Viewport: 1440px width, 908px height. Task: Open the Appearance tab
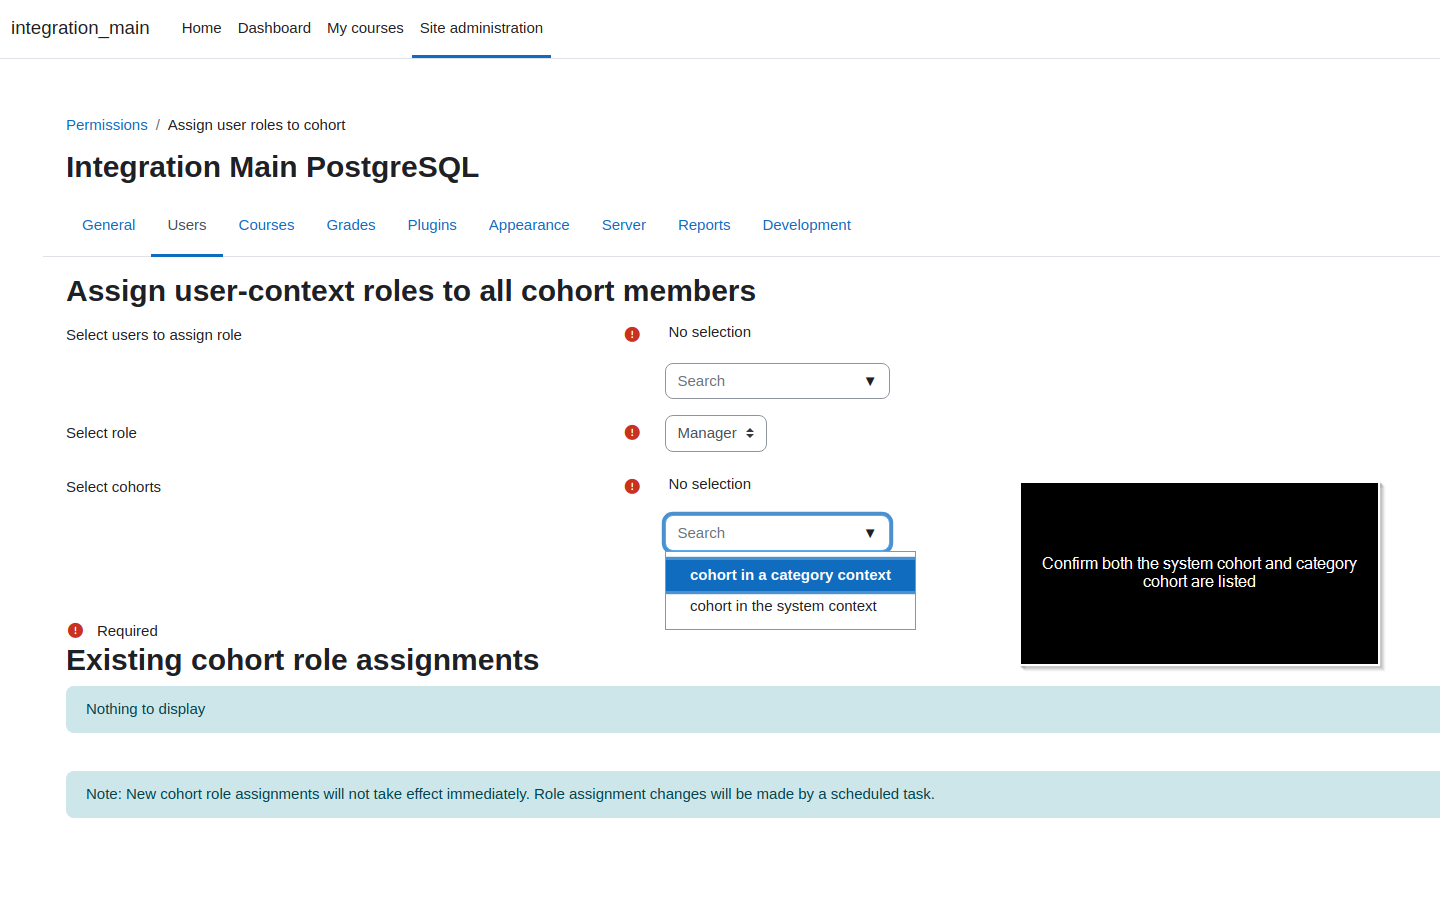[x=529, y=225]
